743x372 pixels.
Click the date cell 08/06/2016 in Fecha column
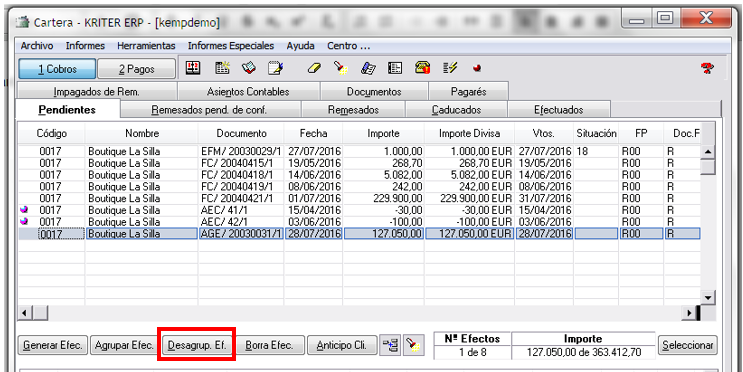pyautogui.click(x=313, y=187)
